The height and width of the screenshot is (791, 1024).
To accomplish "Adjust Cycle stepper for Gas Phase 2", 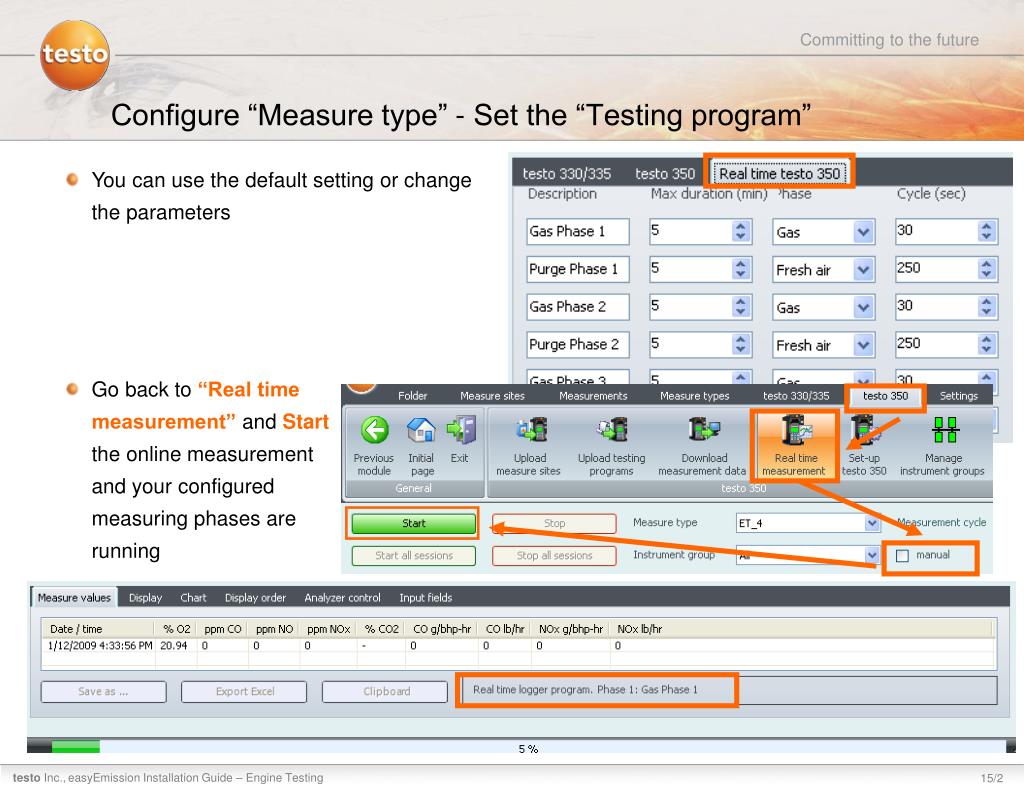I will (x=987, y=307).
